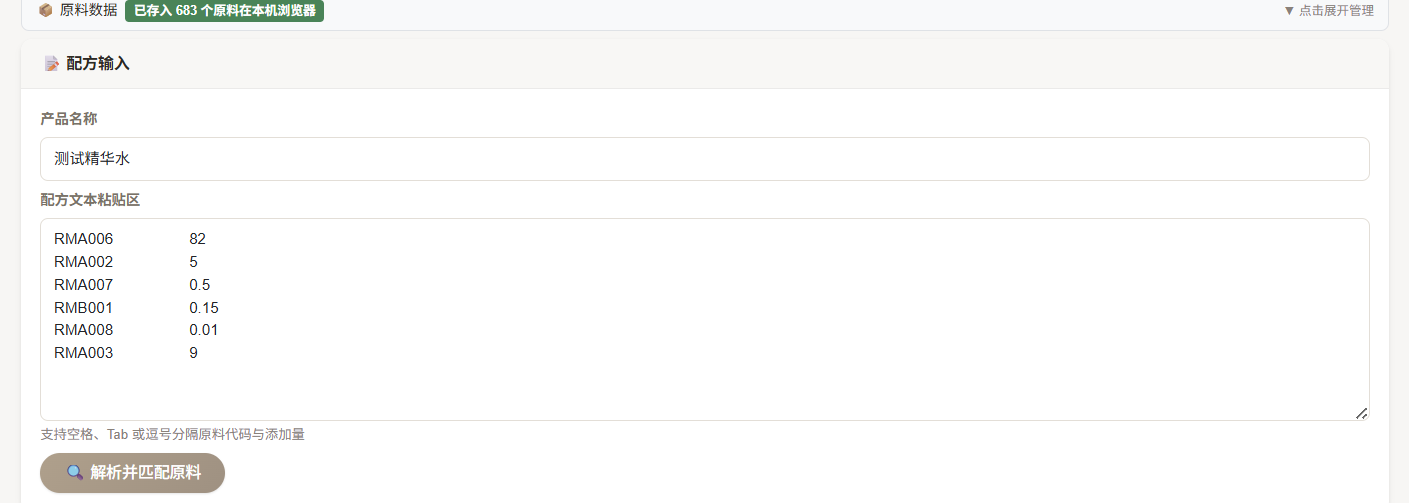Click the textarea resize handle corner
The width and height of the screenshot is (1409, 503).
pos(1361,413)
